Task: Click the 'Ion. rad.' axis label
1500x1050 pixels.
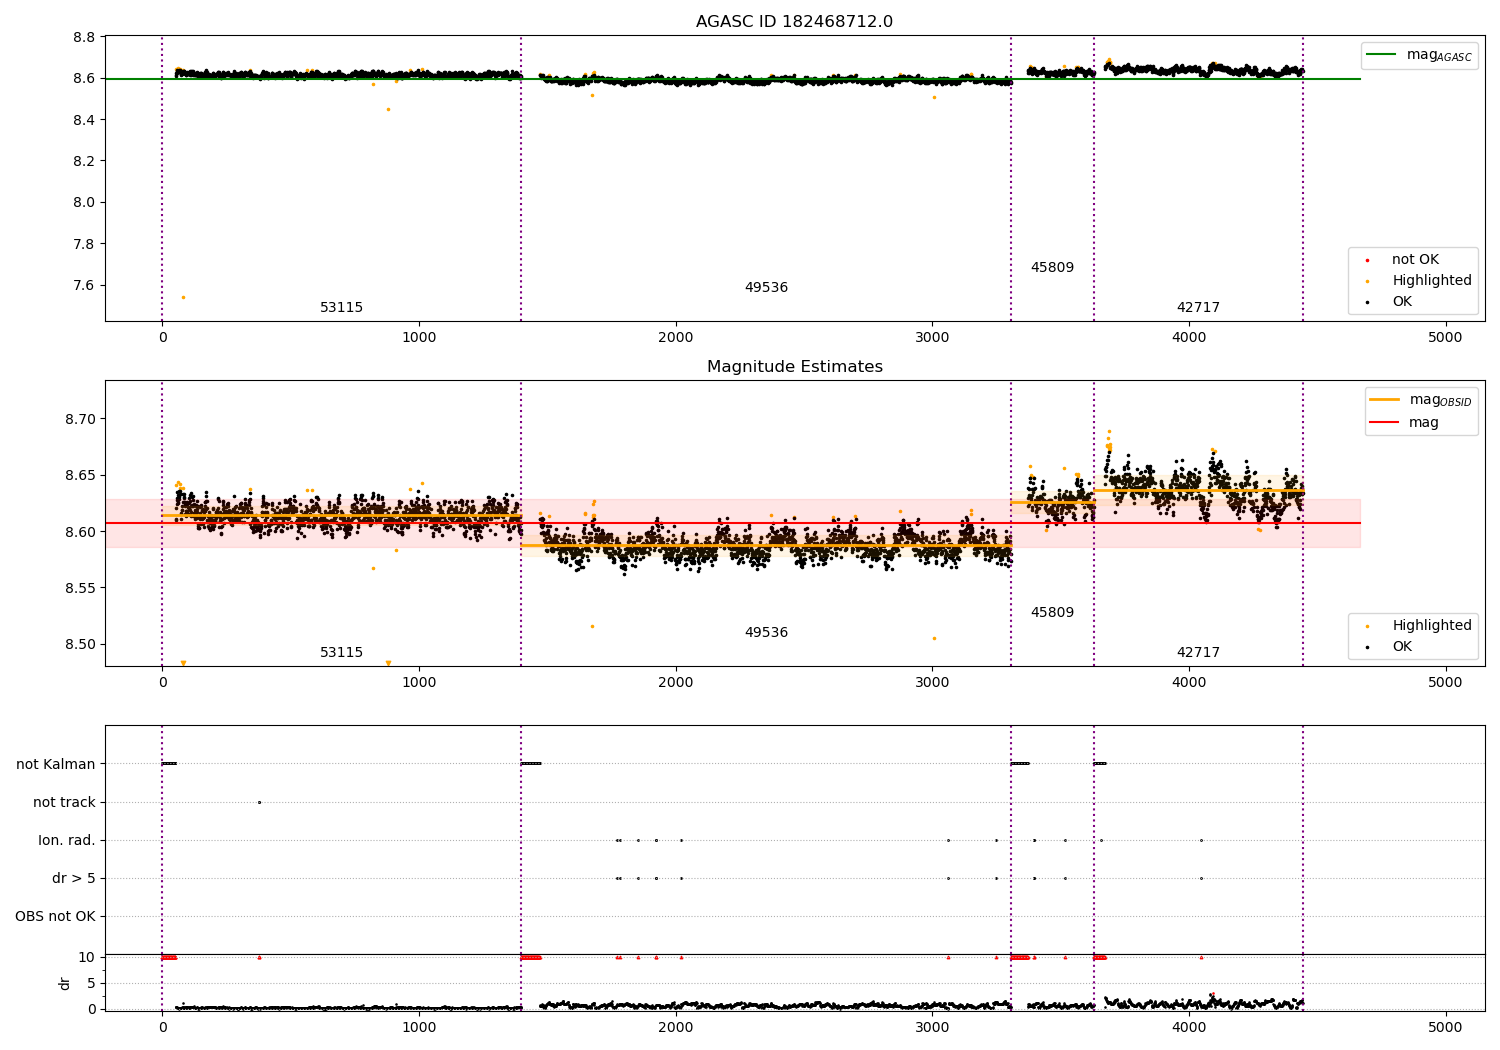Action: pyautogui.click(x=67, y=841)
